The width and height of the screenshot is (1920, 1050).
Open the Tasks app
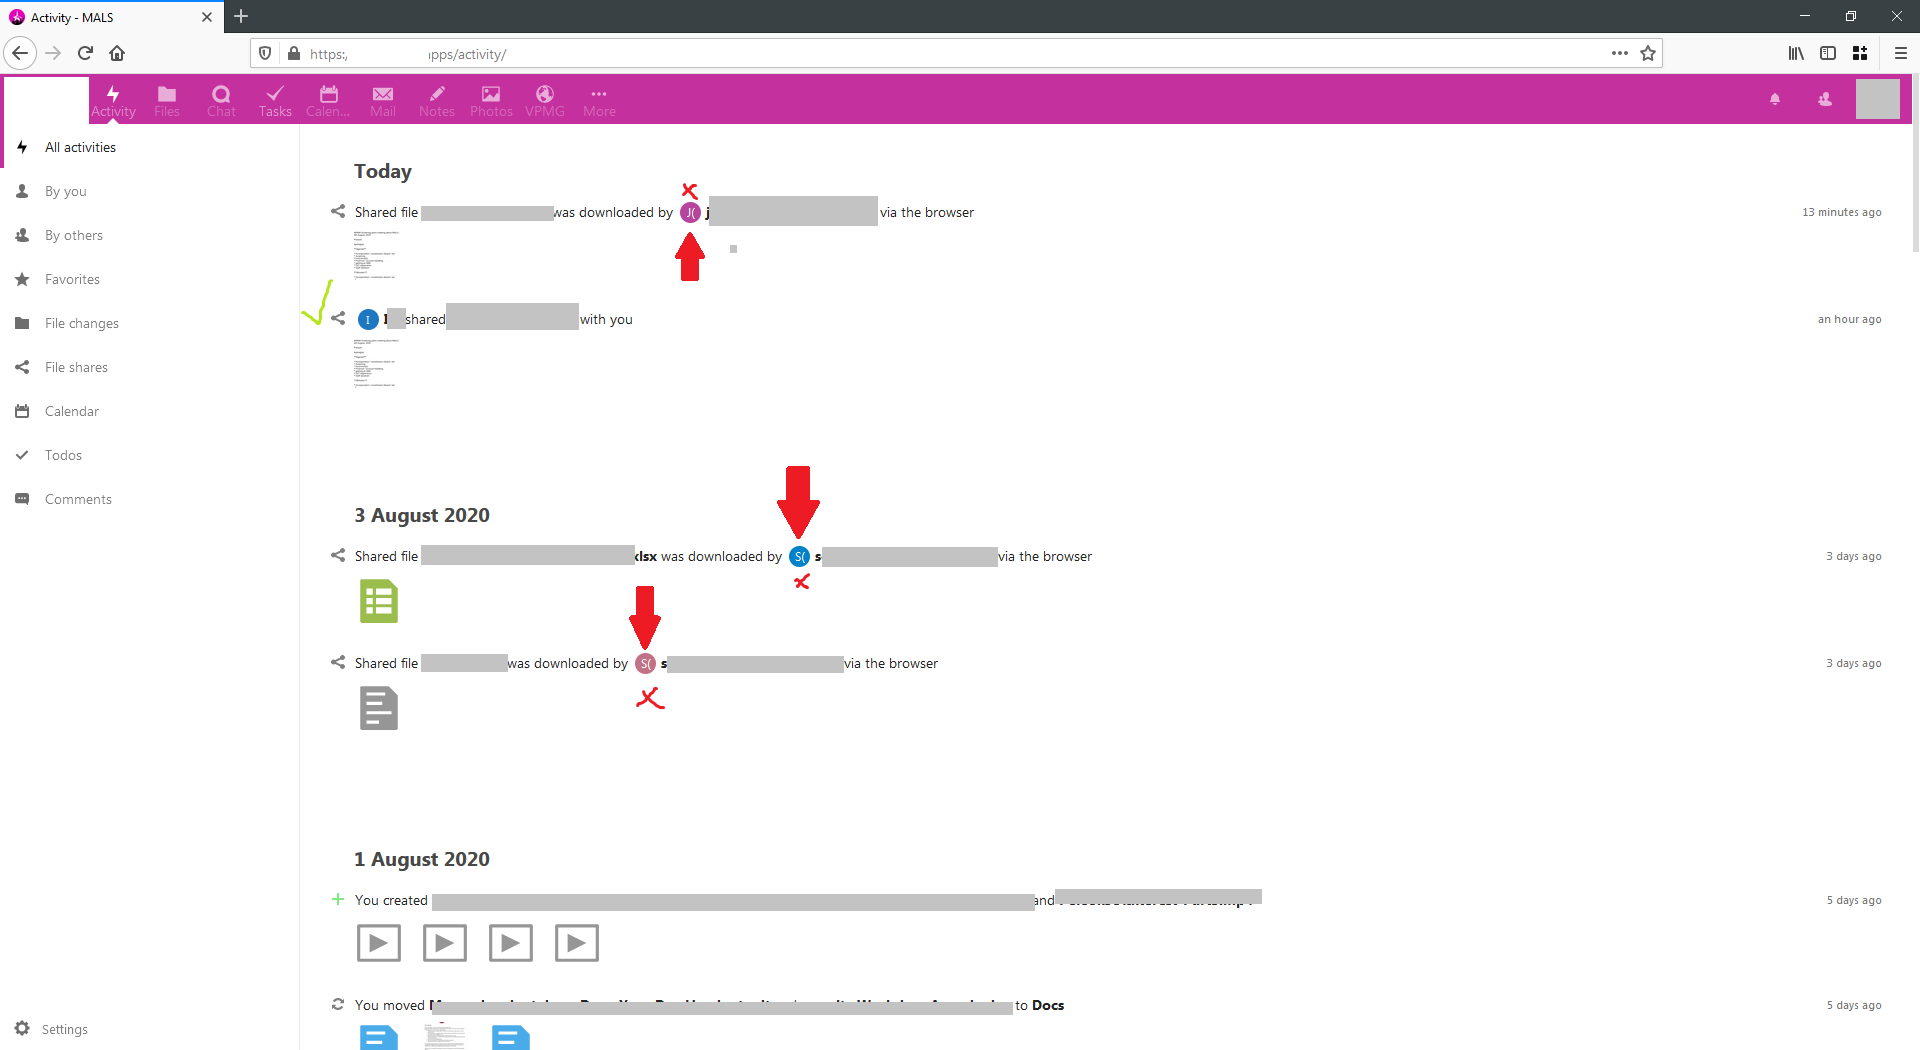click(x=275, y=101)
